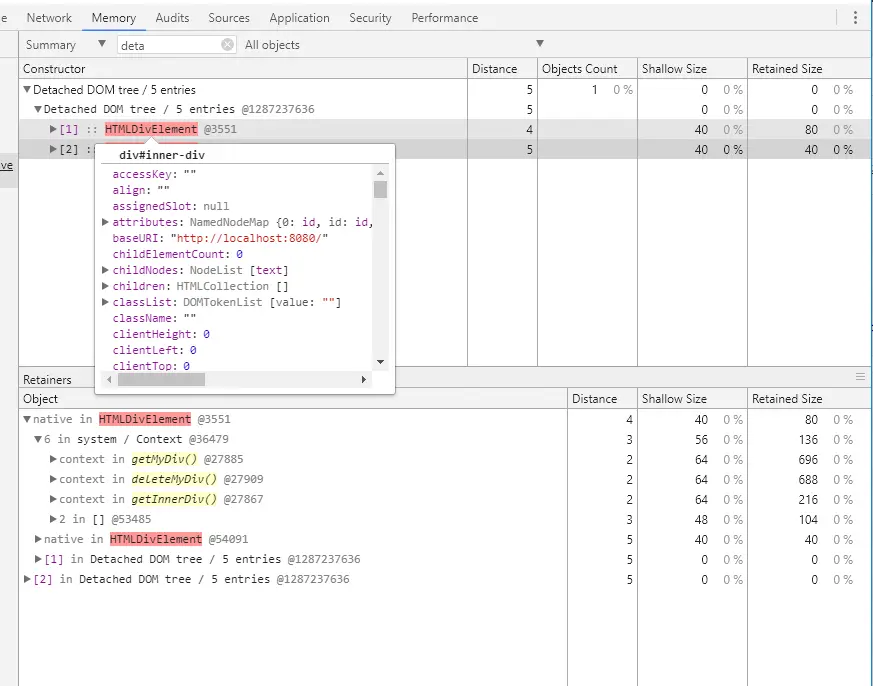Click the popup's vertical scrollbar thumb

tap(380, 189)
